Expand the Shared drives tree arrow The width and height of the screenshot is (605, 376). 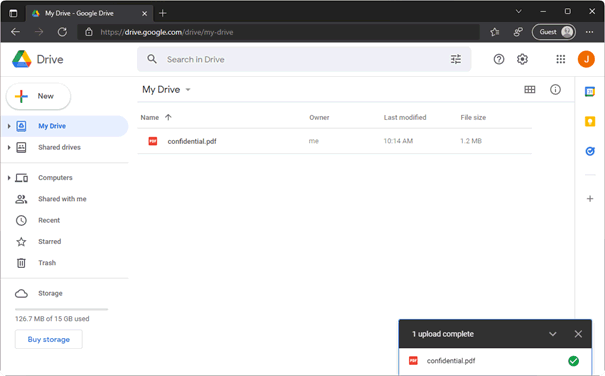click(x=9, y=147)
